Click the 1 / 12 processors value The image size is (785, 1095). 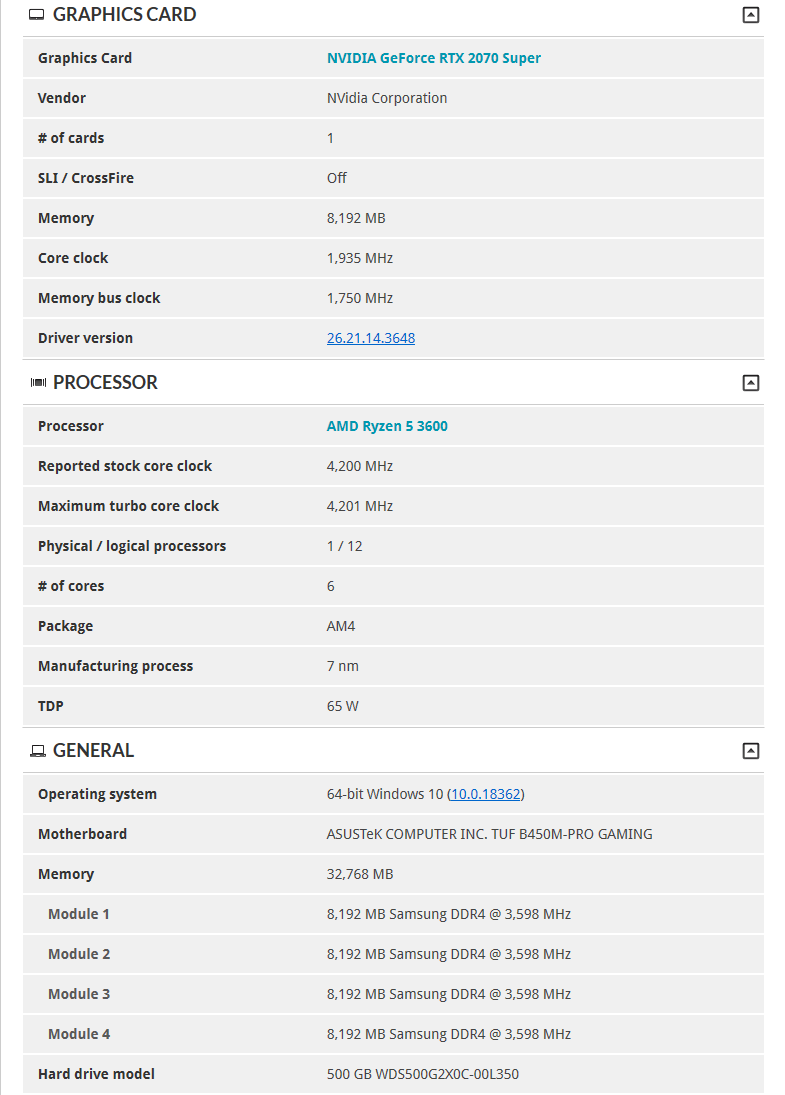click(344, 546)
